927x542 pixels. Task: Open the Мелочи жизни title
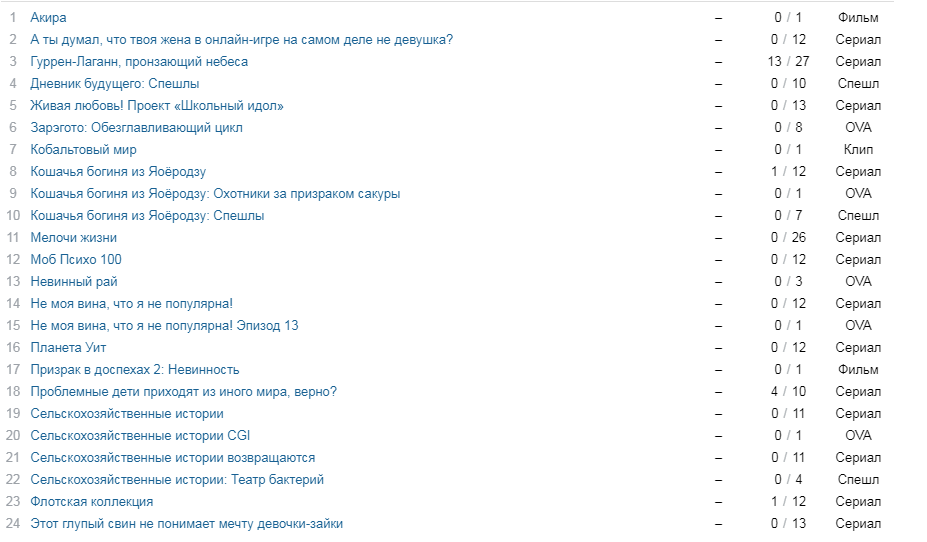click(x=74, y=238)
